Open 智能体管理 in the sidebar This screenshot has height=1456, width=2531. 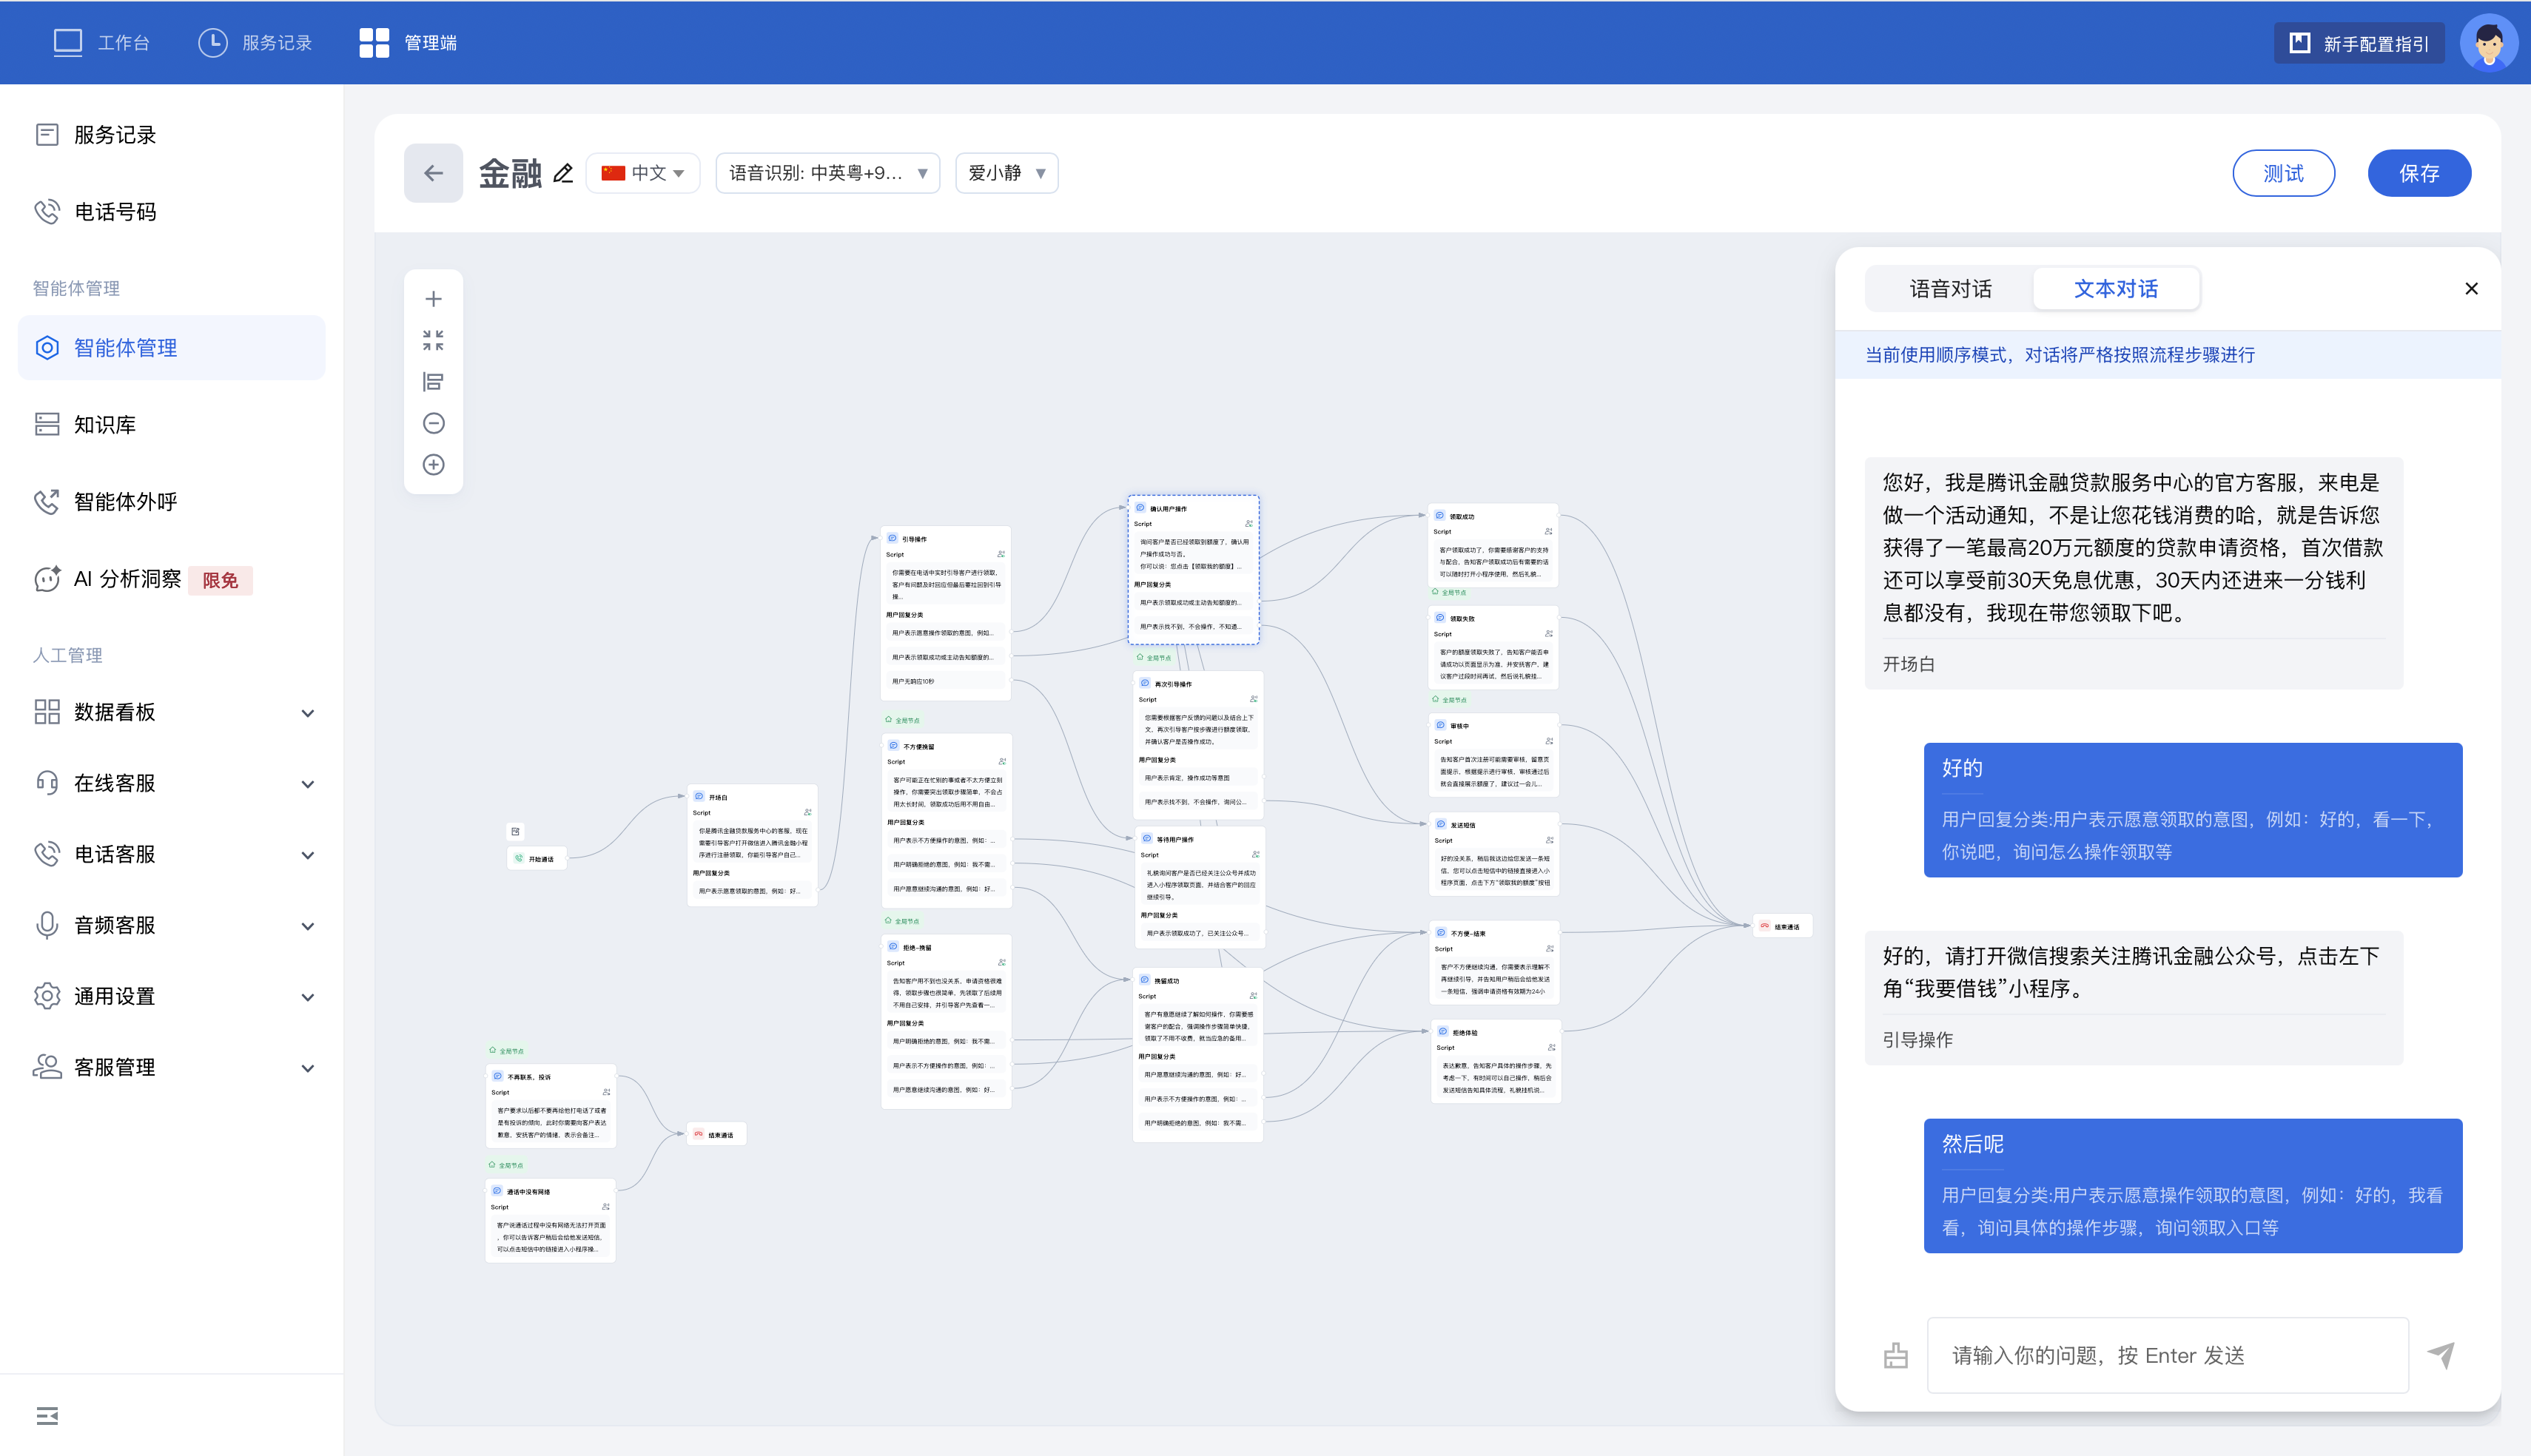click(x=172, y=348)
